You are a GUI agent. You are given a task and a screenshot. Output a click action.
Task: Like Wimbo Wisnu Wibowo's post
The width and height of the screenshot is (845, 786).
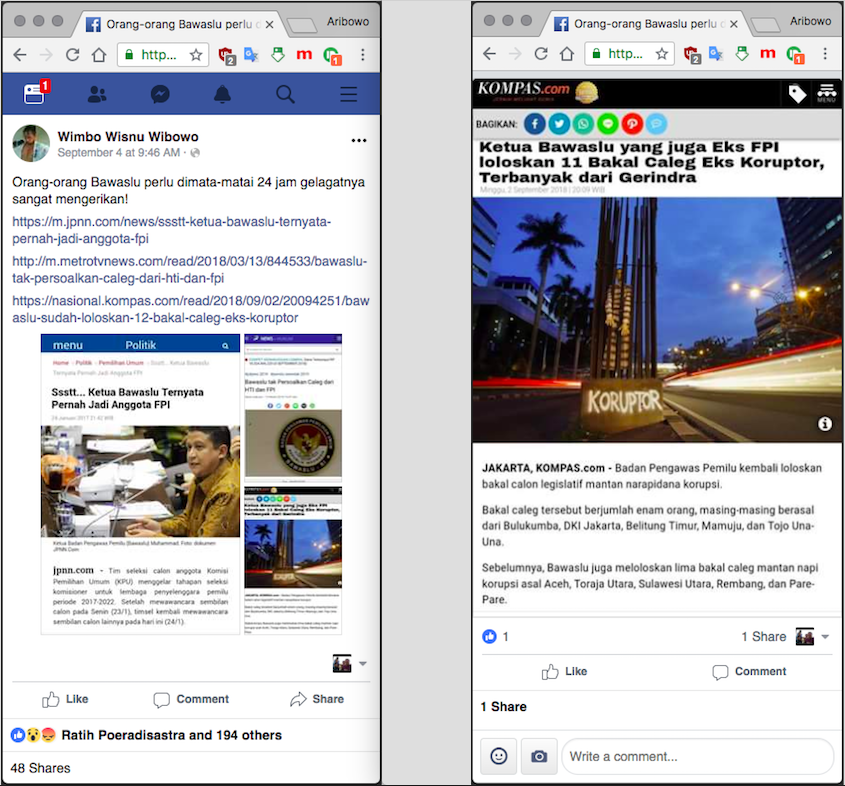[65, 699]
